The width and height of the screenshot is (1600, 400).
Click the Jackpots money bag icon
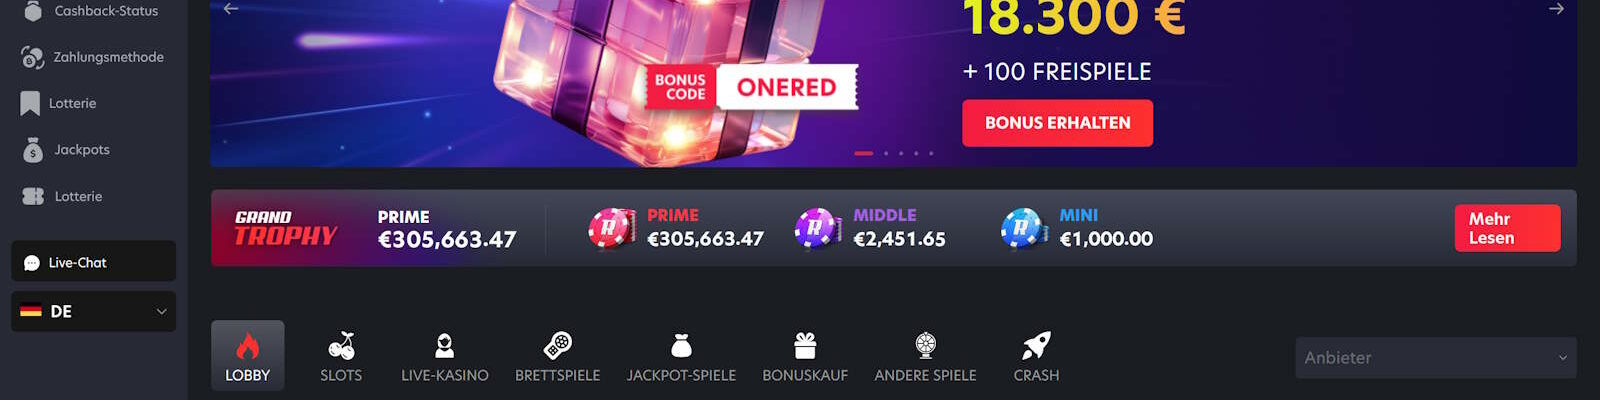[33, 150]
